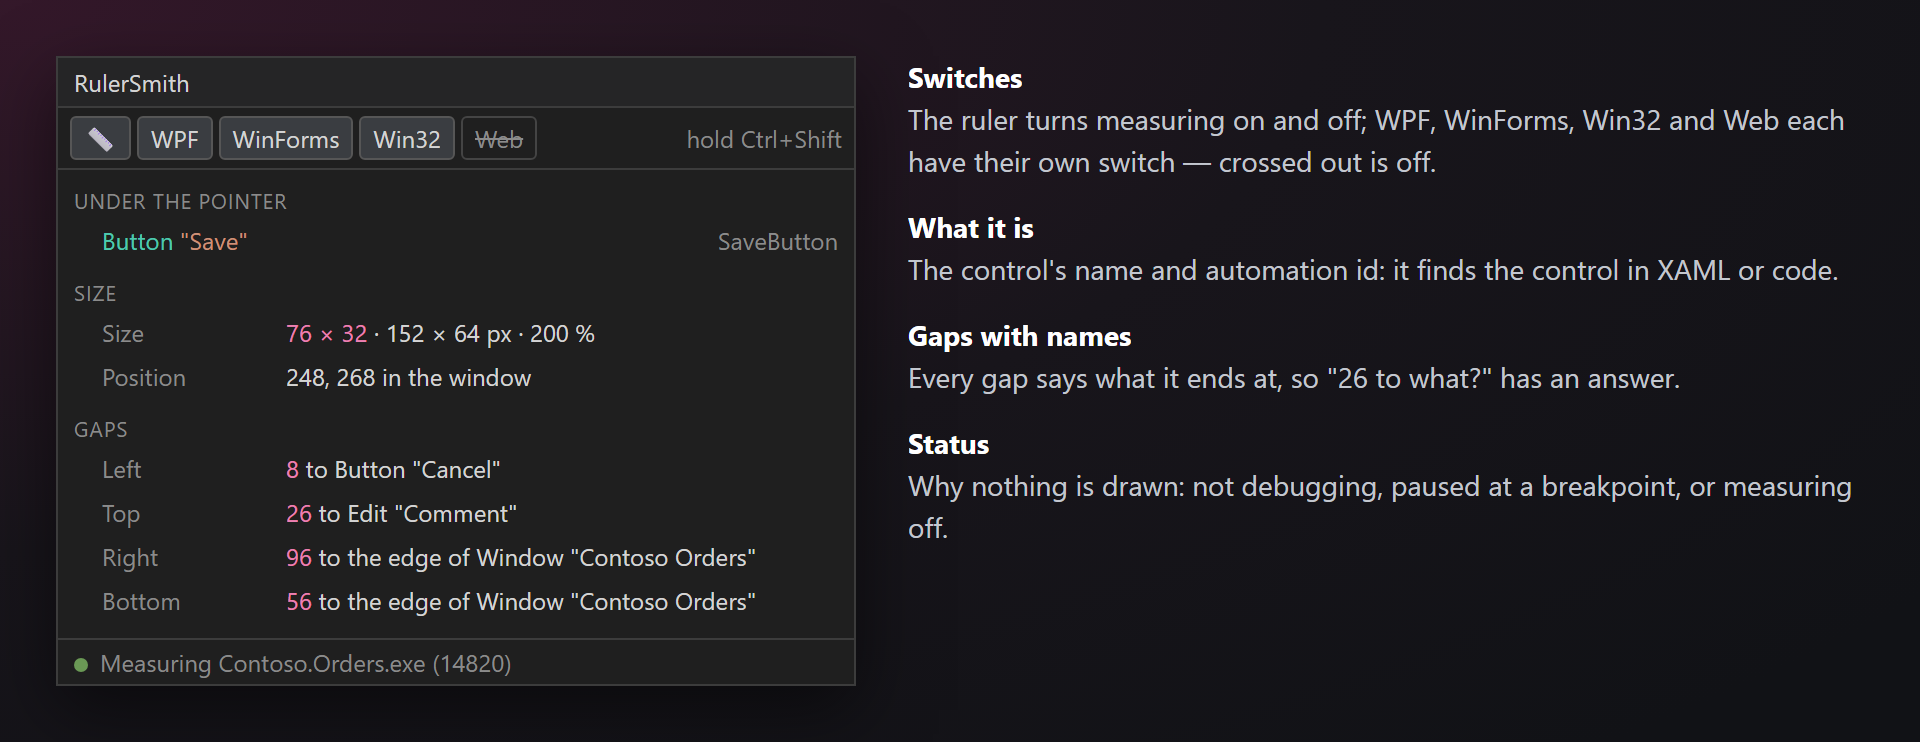Screen dimensions: 1920x742
Task: Click the 'hold Ctrl+Shift' hint
Action: [764, 140]
